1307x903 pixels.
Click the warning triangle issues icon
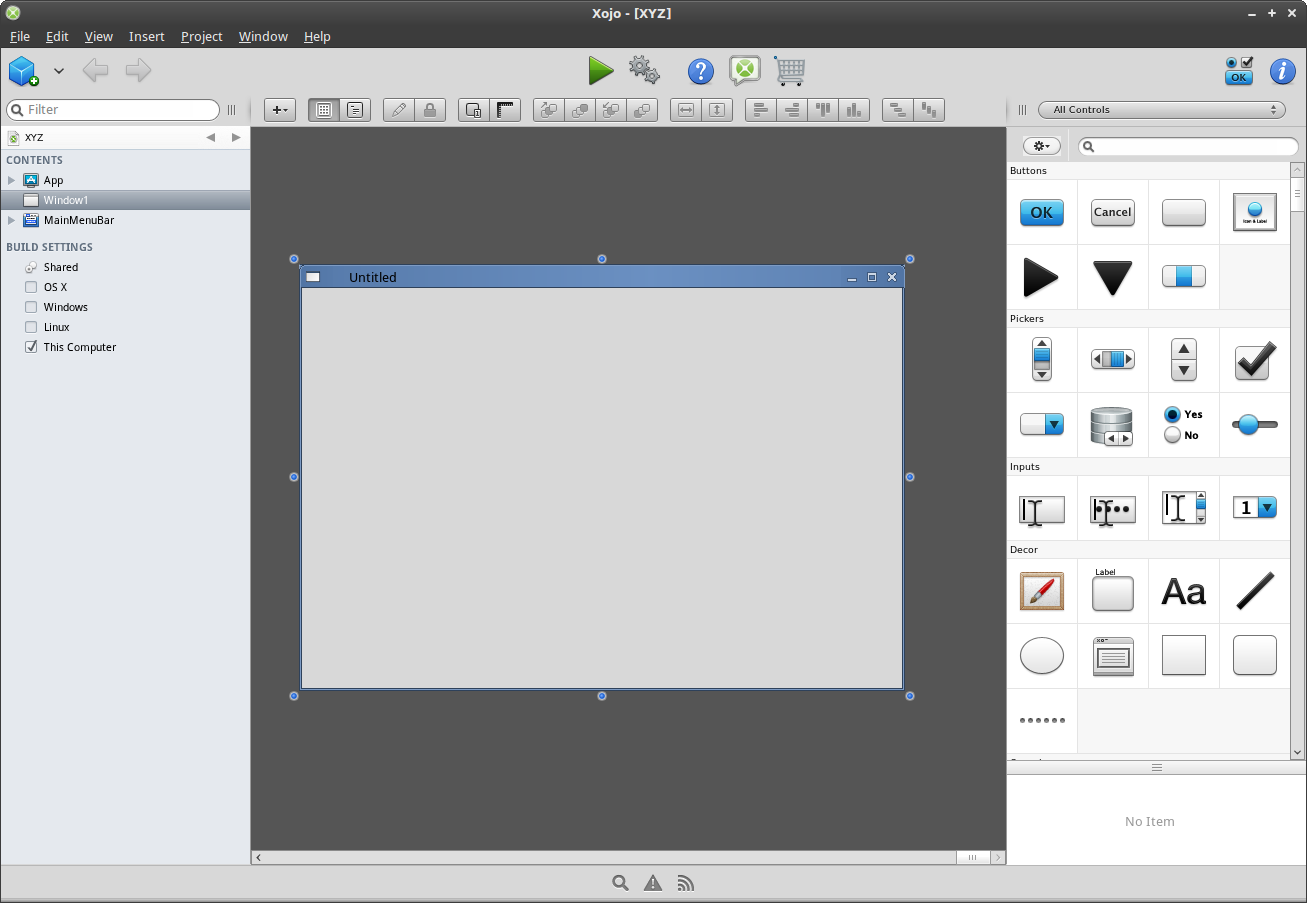click(x=653, y=883)
